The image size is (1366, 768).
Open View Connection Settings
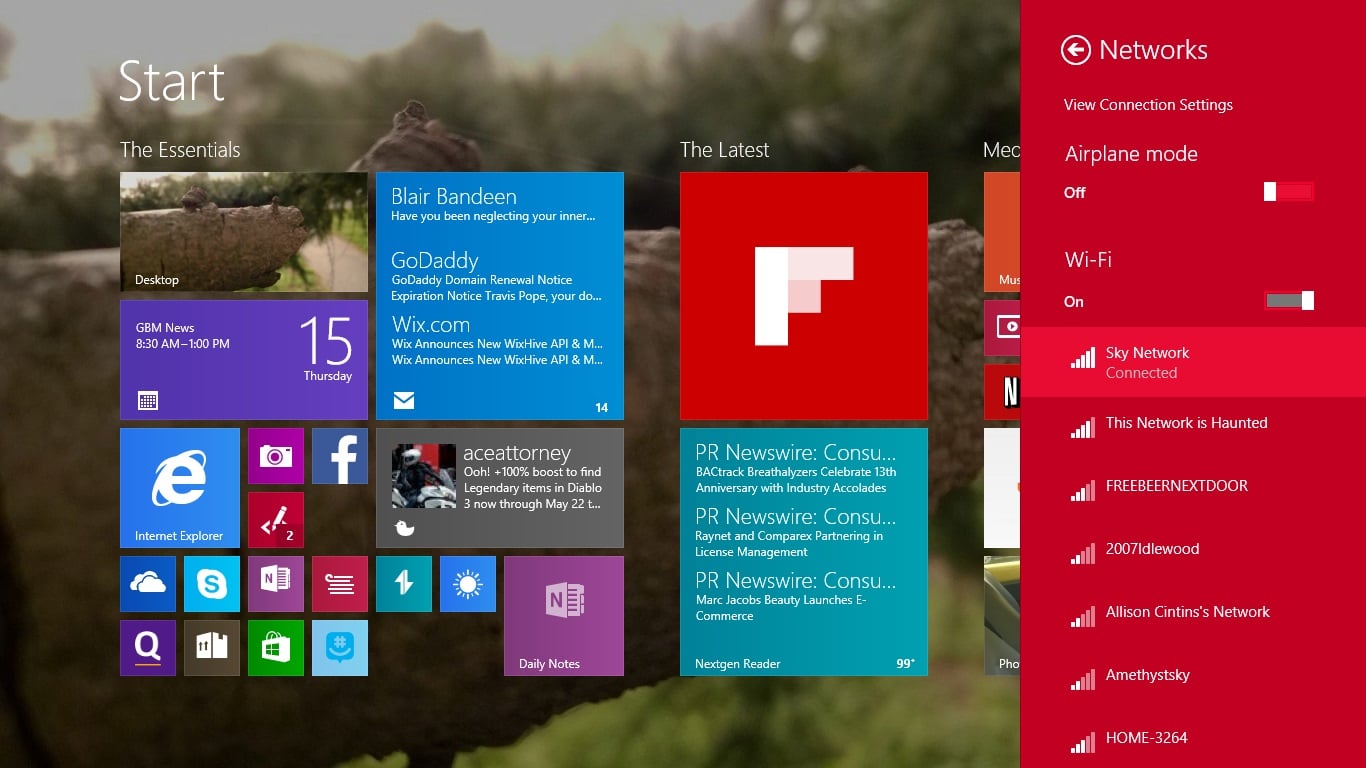pyautogui.click(x=1147, y=104)
